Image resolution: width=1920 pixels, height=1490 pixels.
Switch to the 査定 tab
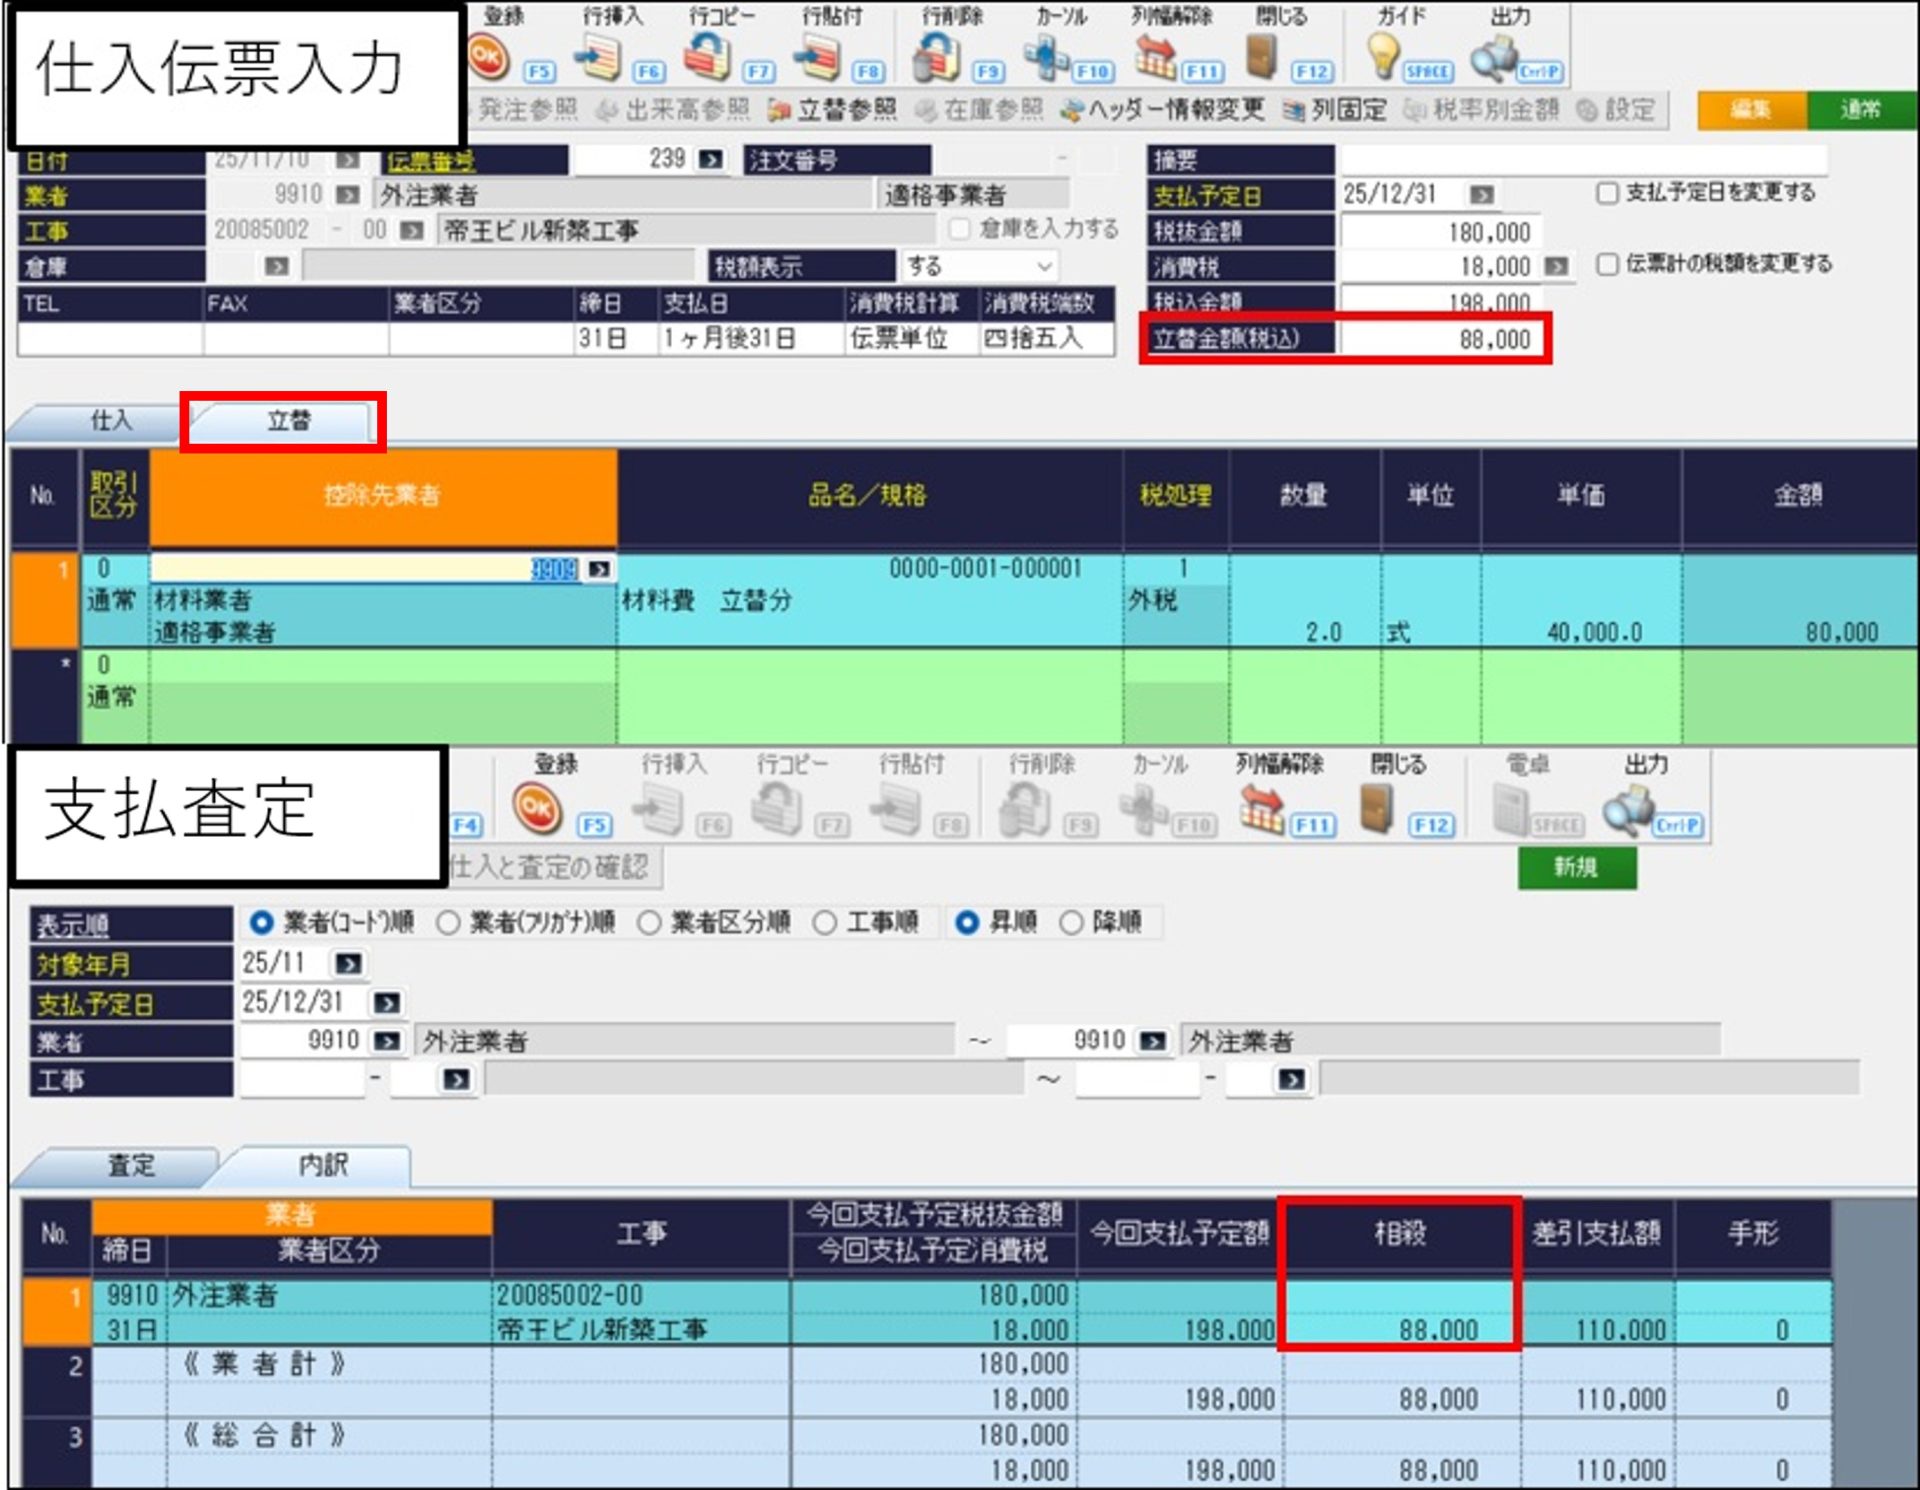tap(130, 1165)
